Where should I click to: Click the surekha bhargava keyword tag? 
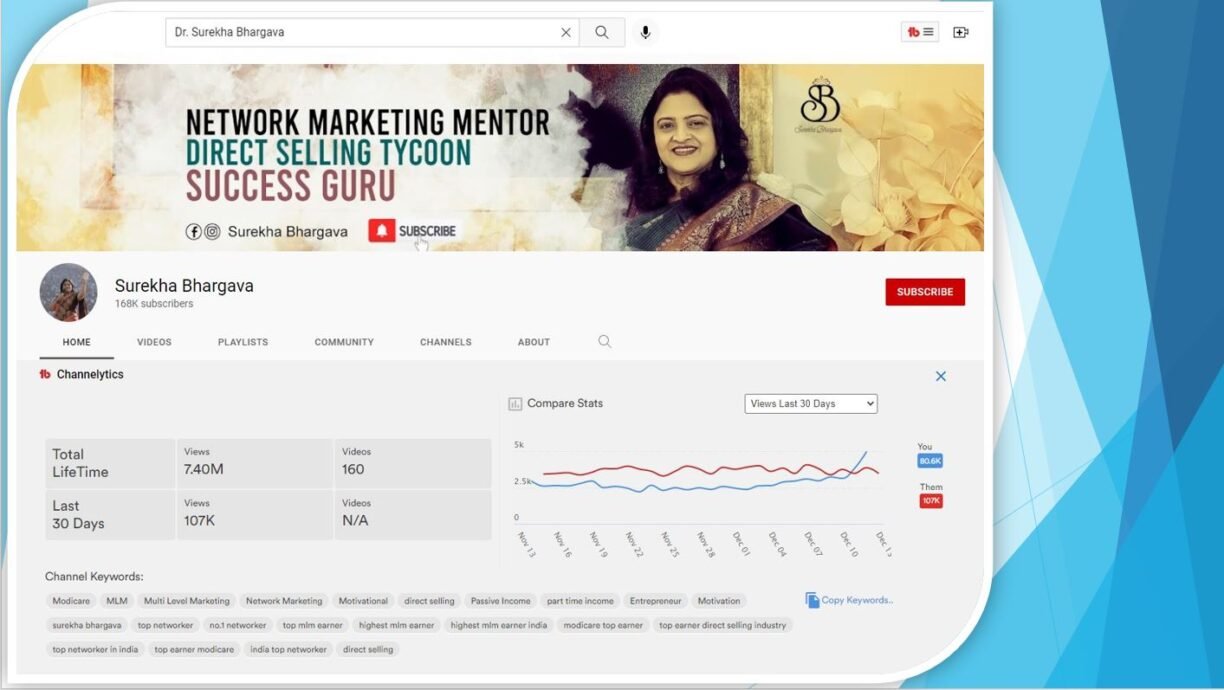click(x=87, y=625)
